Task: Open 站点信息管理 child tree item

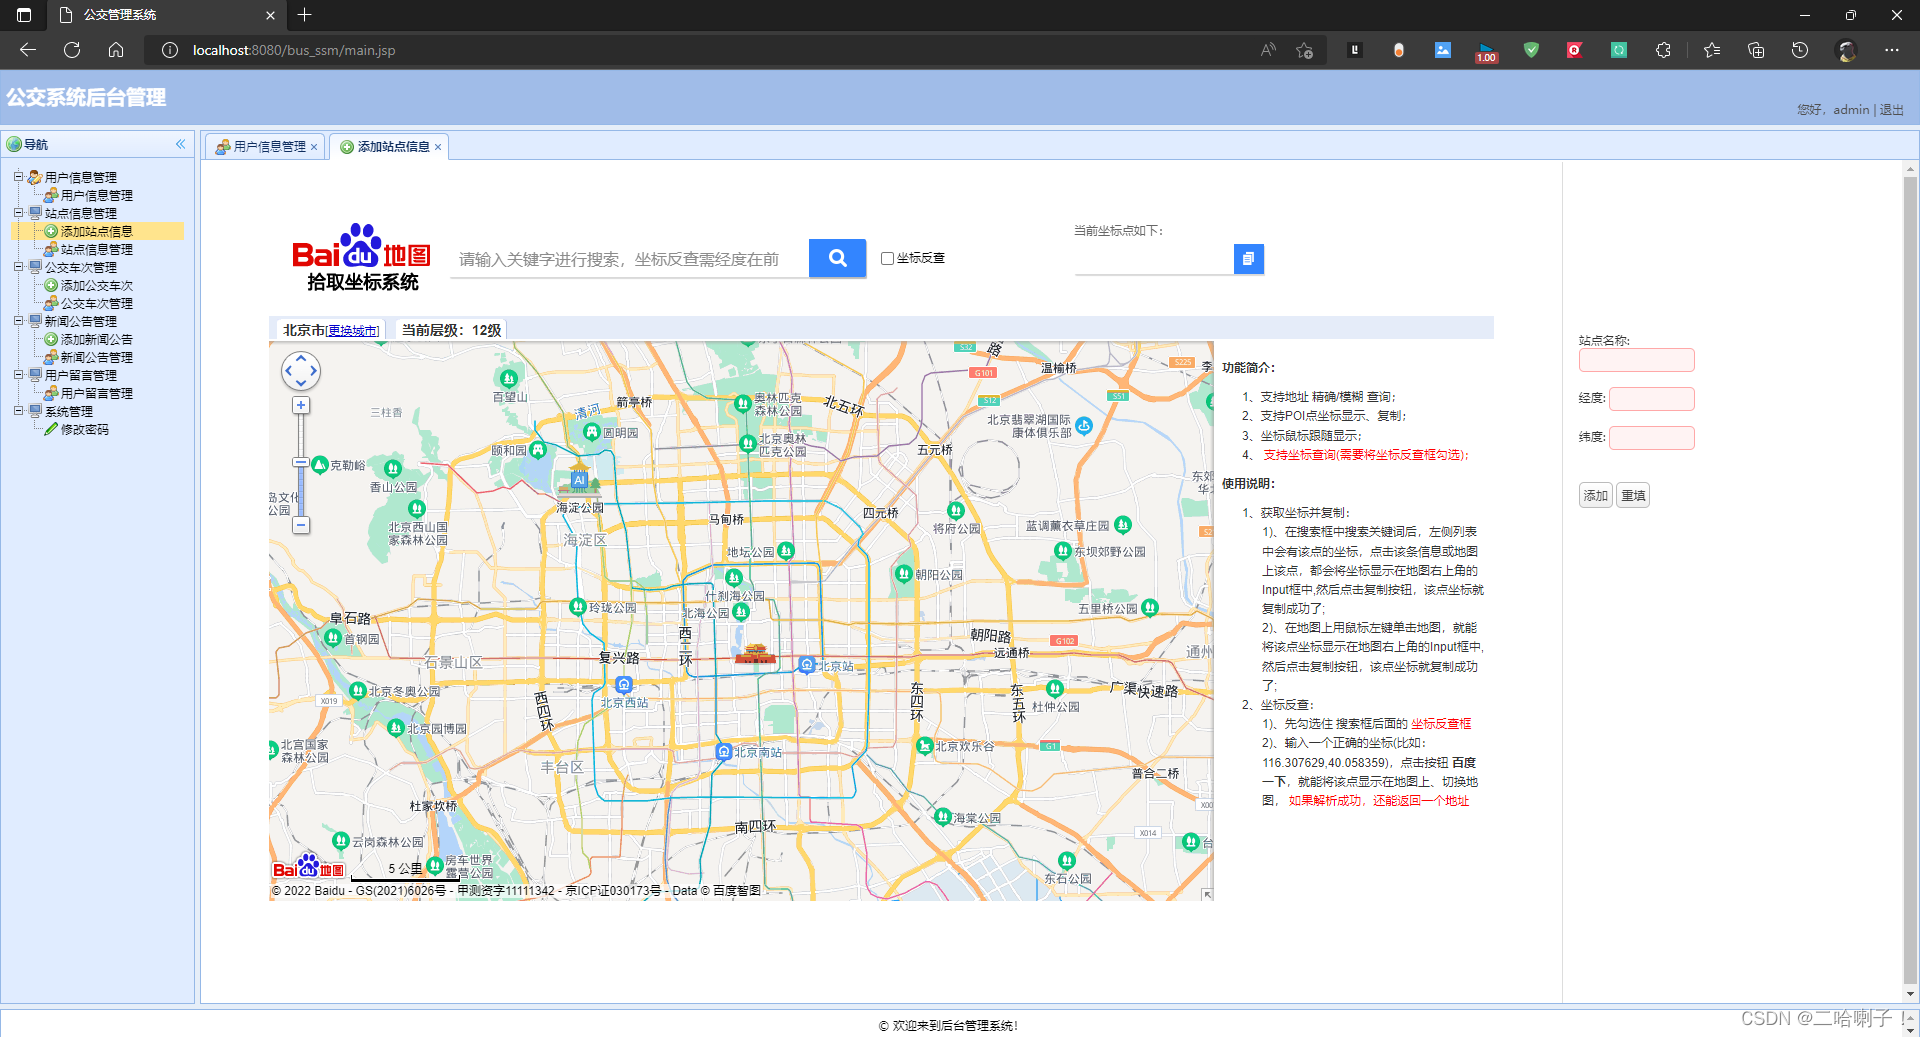Action: [96, 249]
